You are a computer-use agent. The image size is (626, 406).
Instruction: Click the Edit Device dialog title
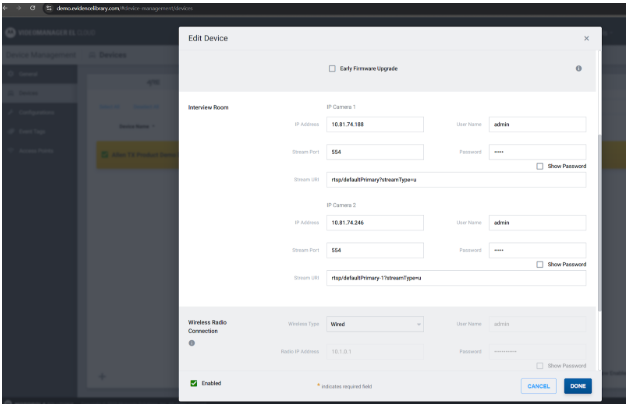(208, 38)
